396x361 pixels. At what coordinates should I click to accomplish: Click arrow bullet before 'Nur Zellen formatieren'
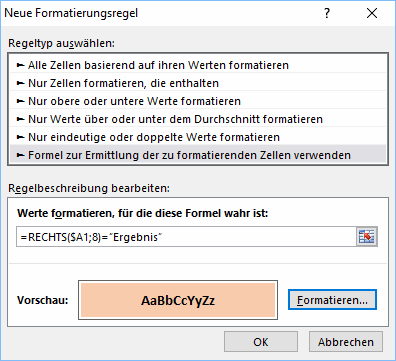(21, 83)
